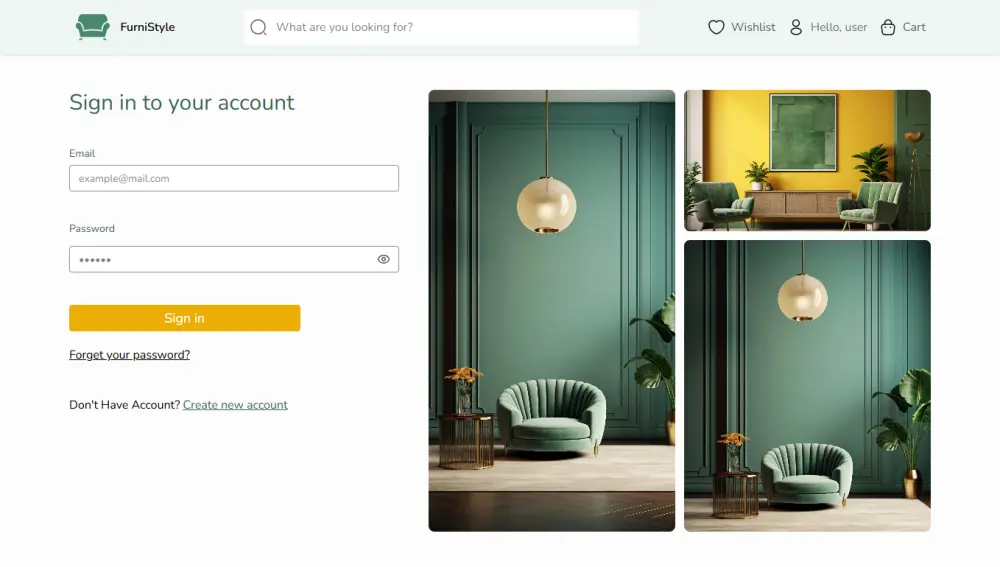Open the tall green armchair room image
The image size is (1000, 567).
[552, 311]
